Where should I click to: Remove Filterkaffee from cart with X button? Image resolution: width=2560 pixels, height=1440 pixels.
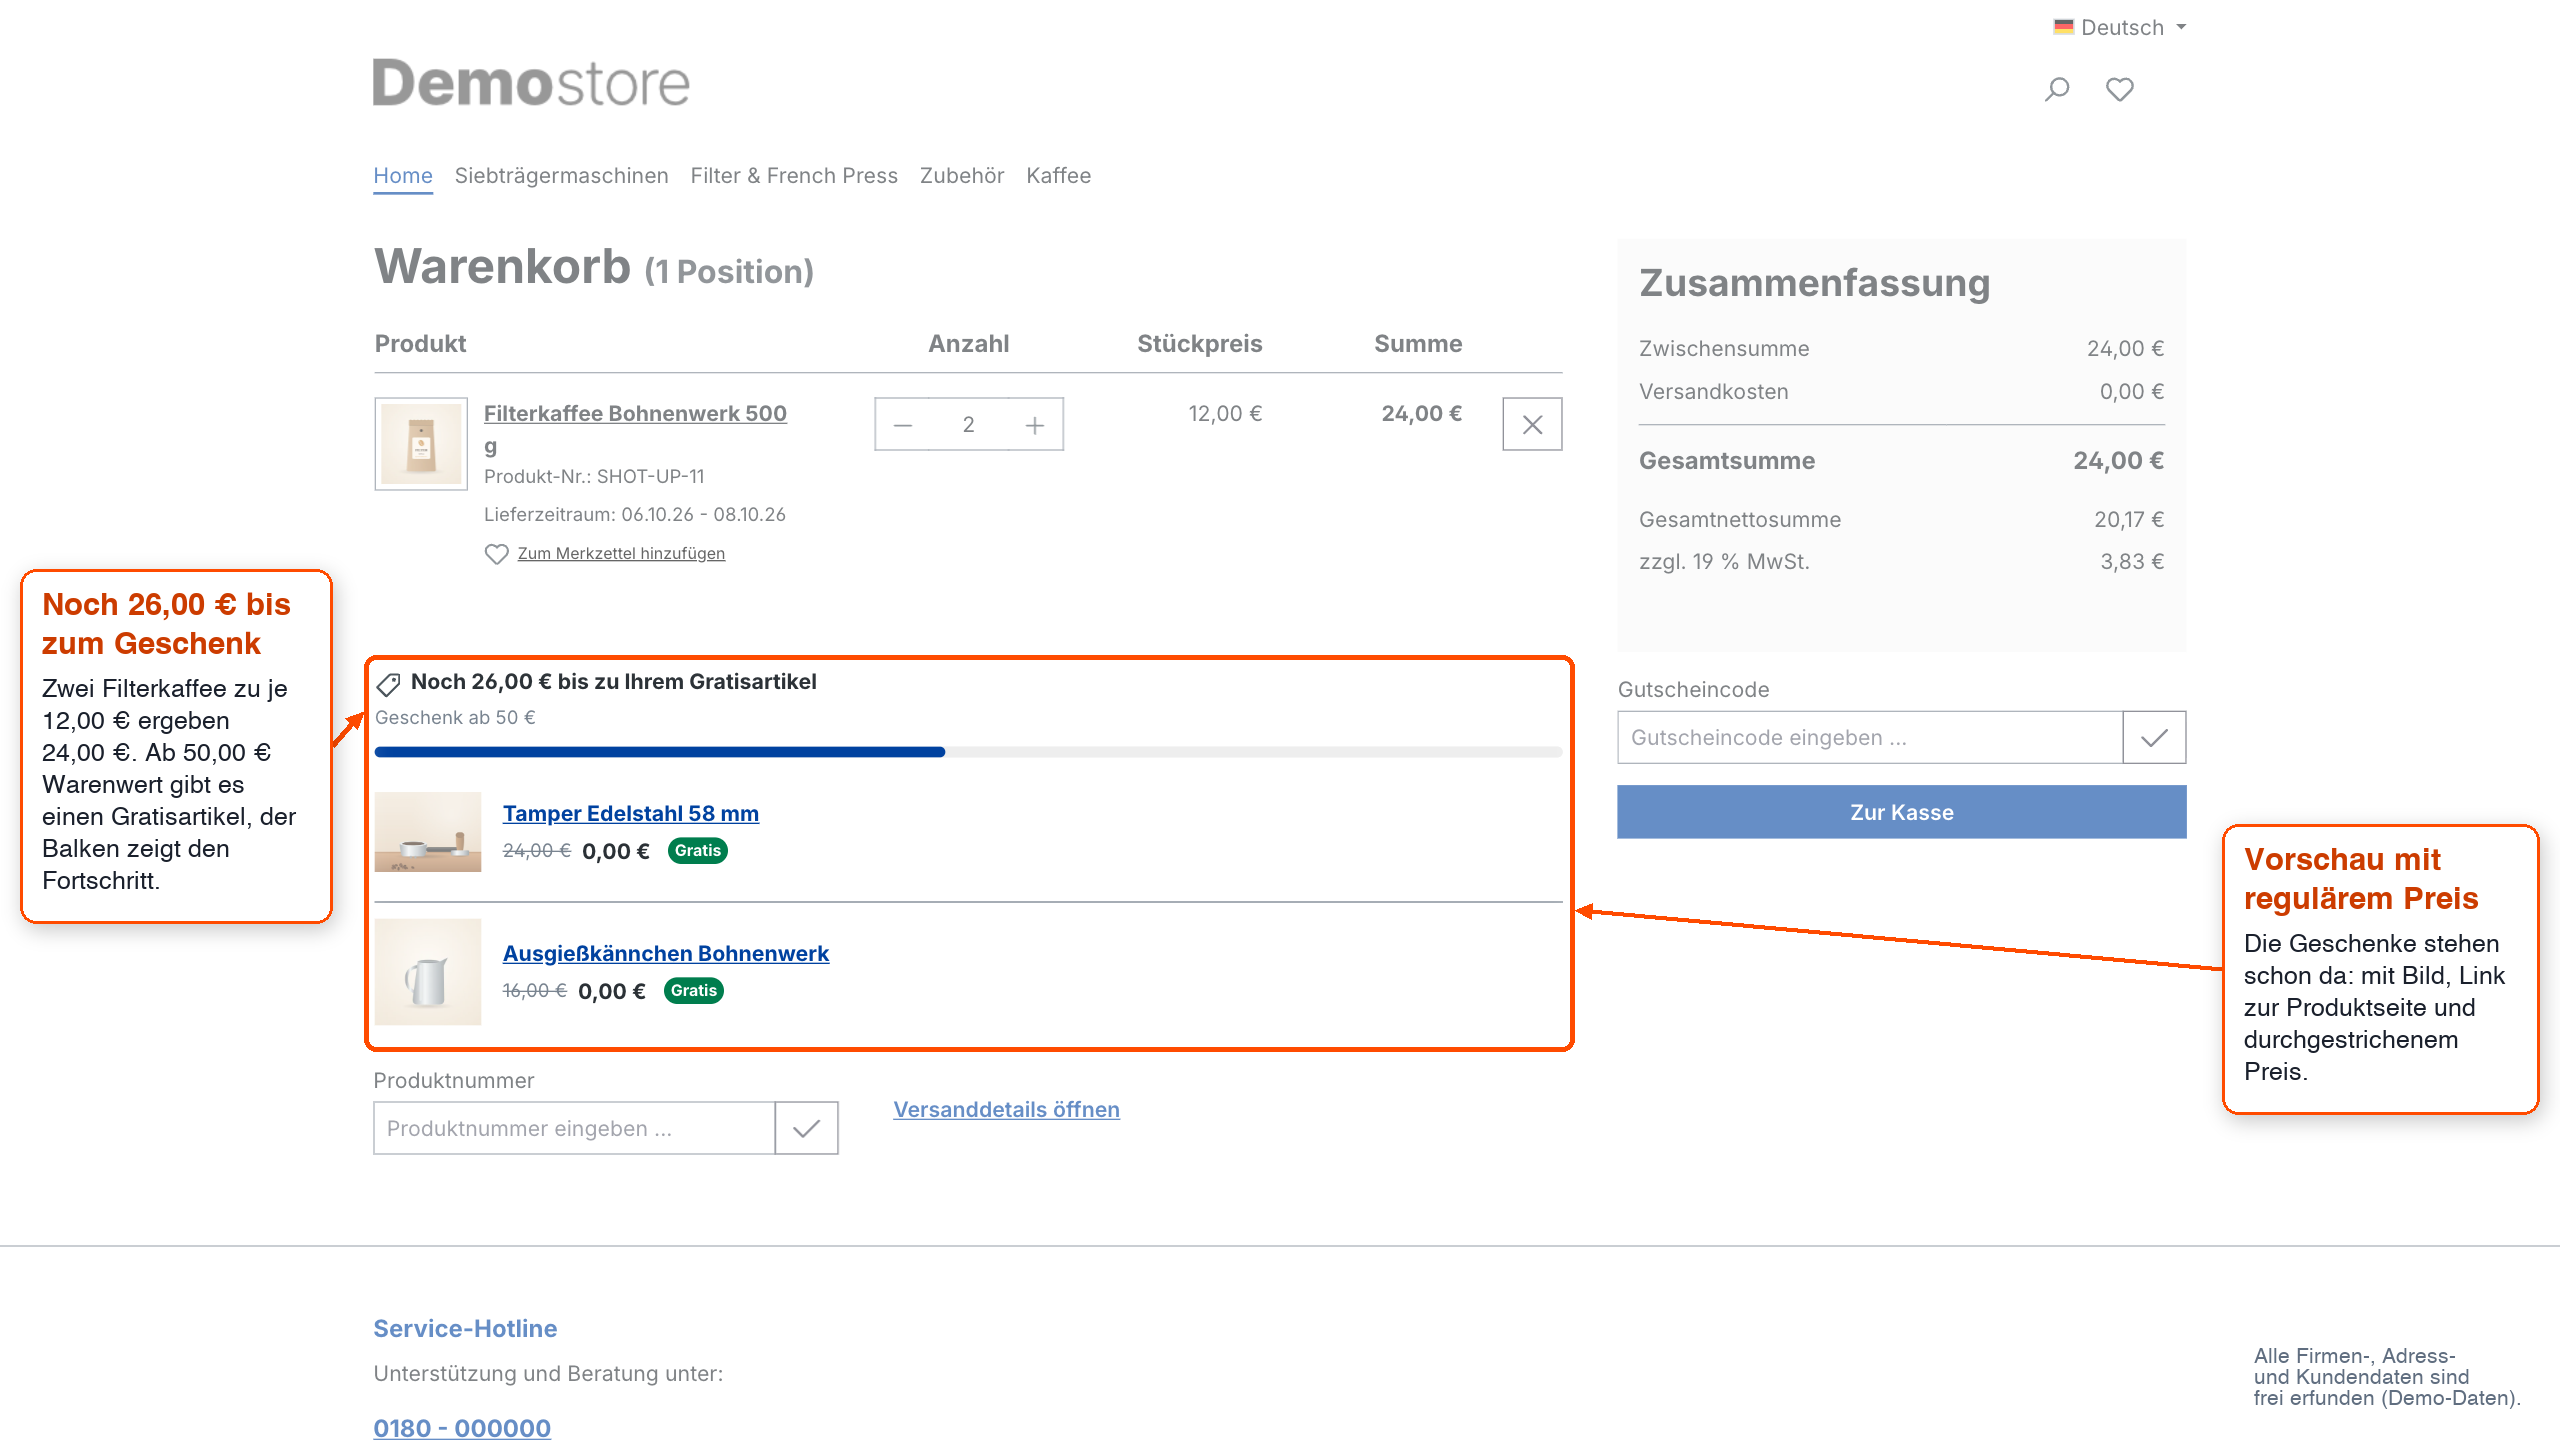click(x=1532, y=425)
